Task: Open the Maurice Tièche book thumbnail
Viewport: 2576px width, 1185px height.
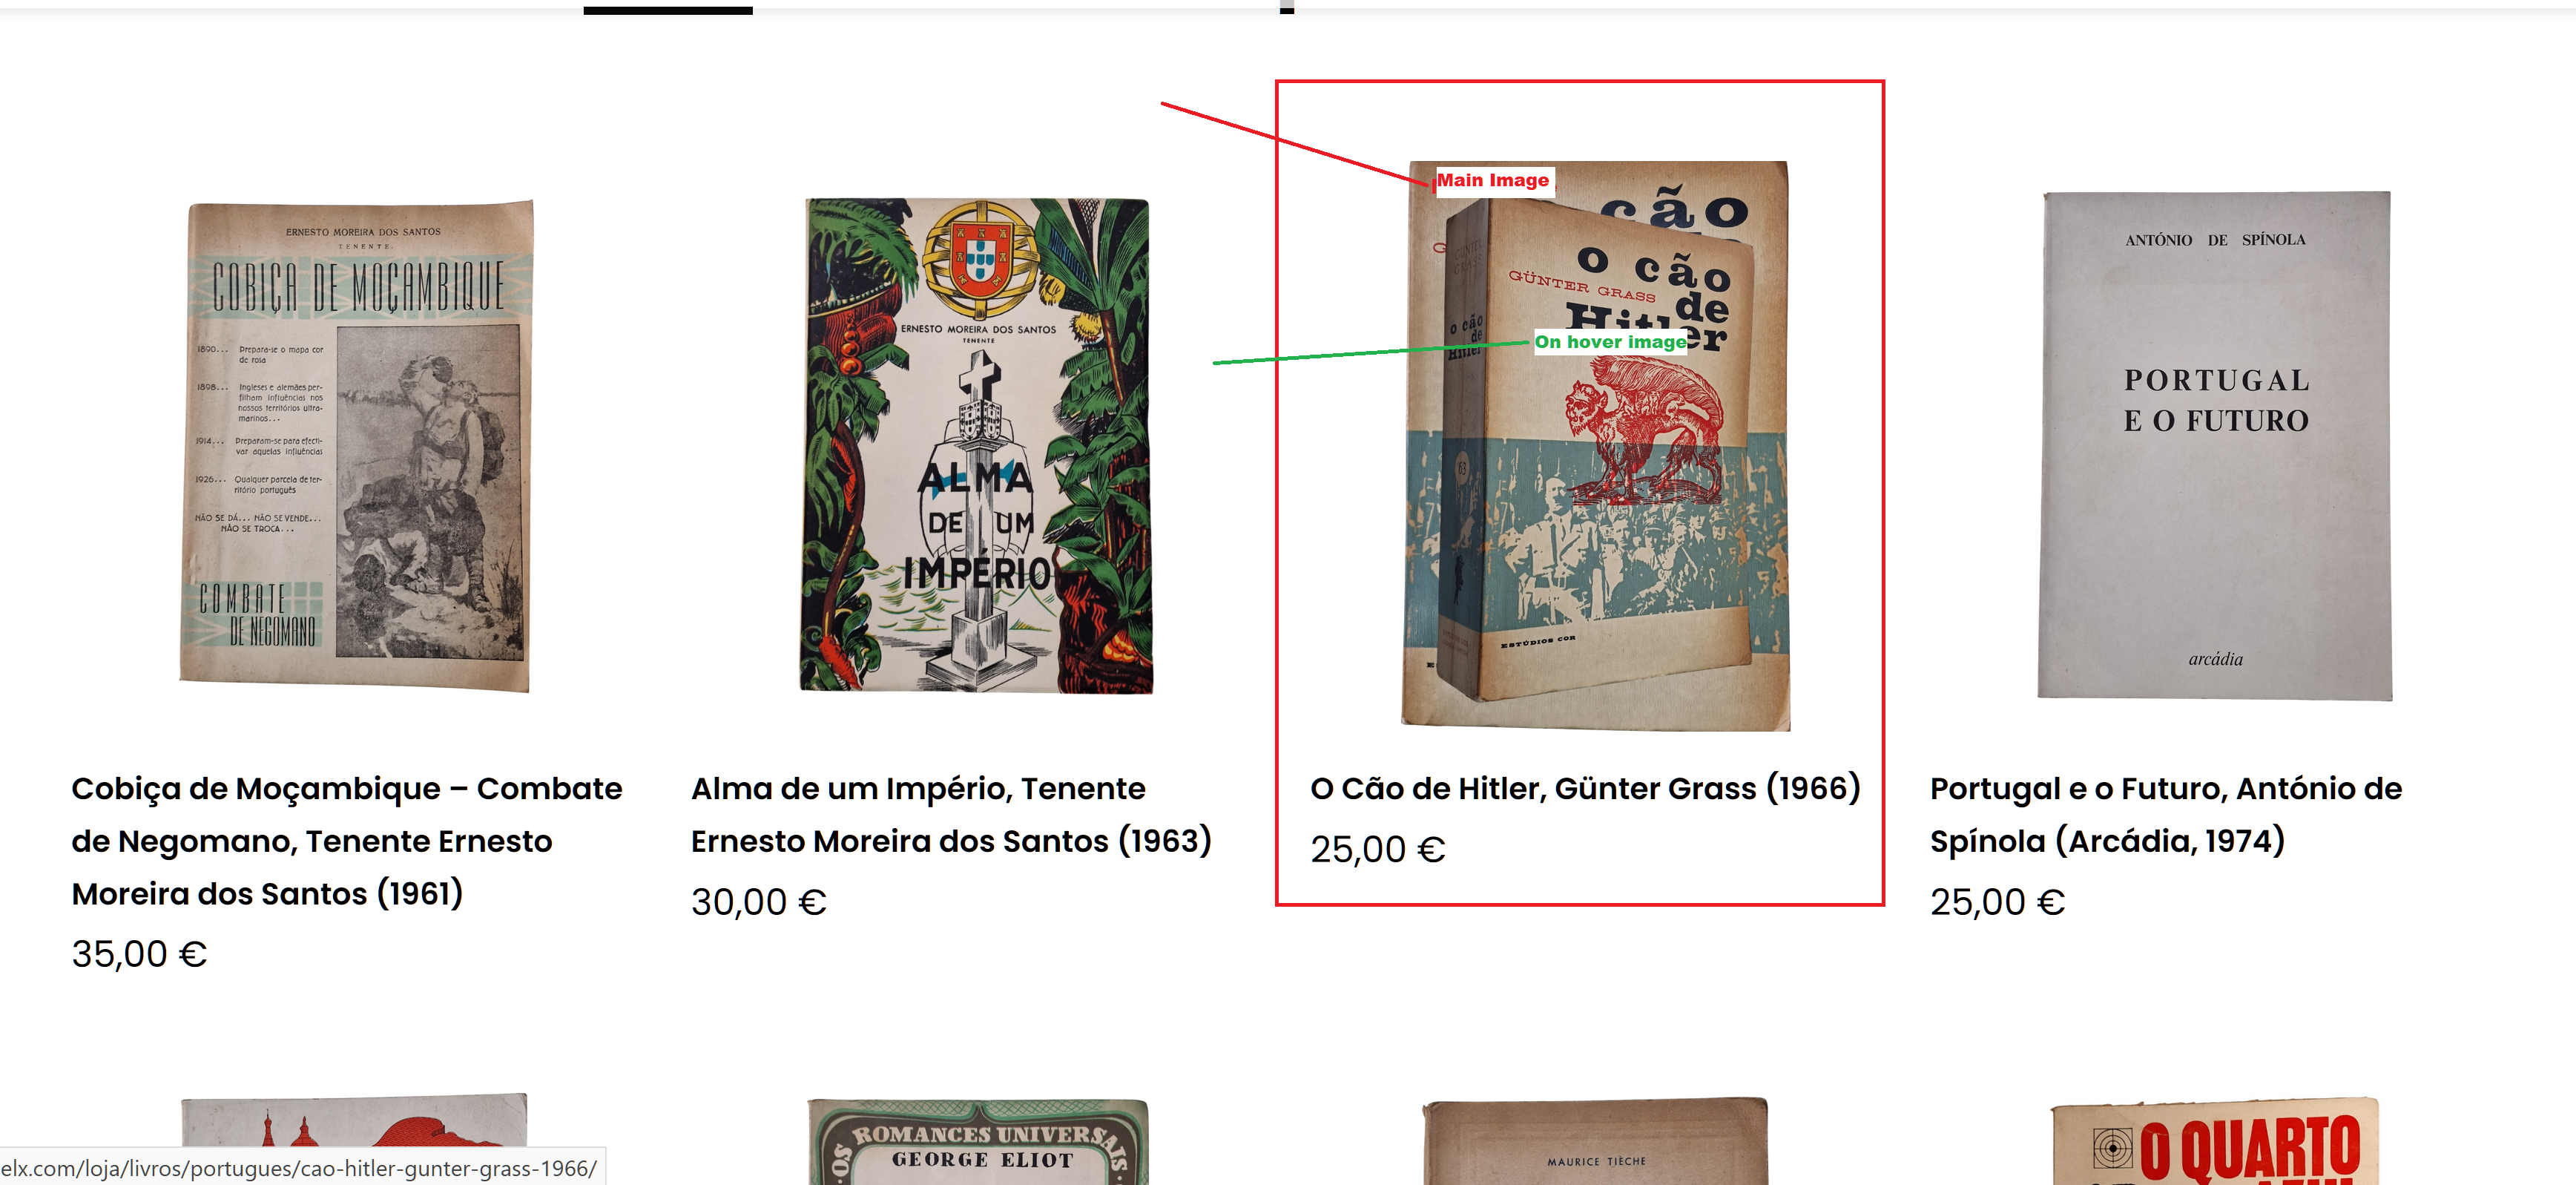Action: click(1596, 1141)
